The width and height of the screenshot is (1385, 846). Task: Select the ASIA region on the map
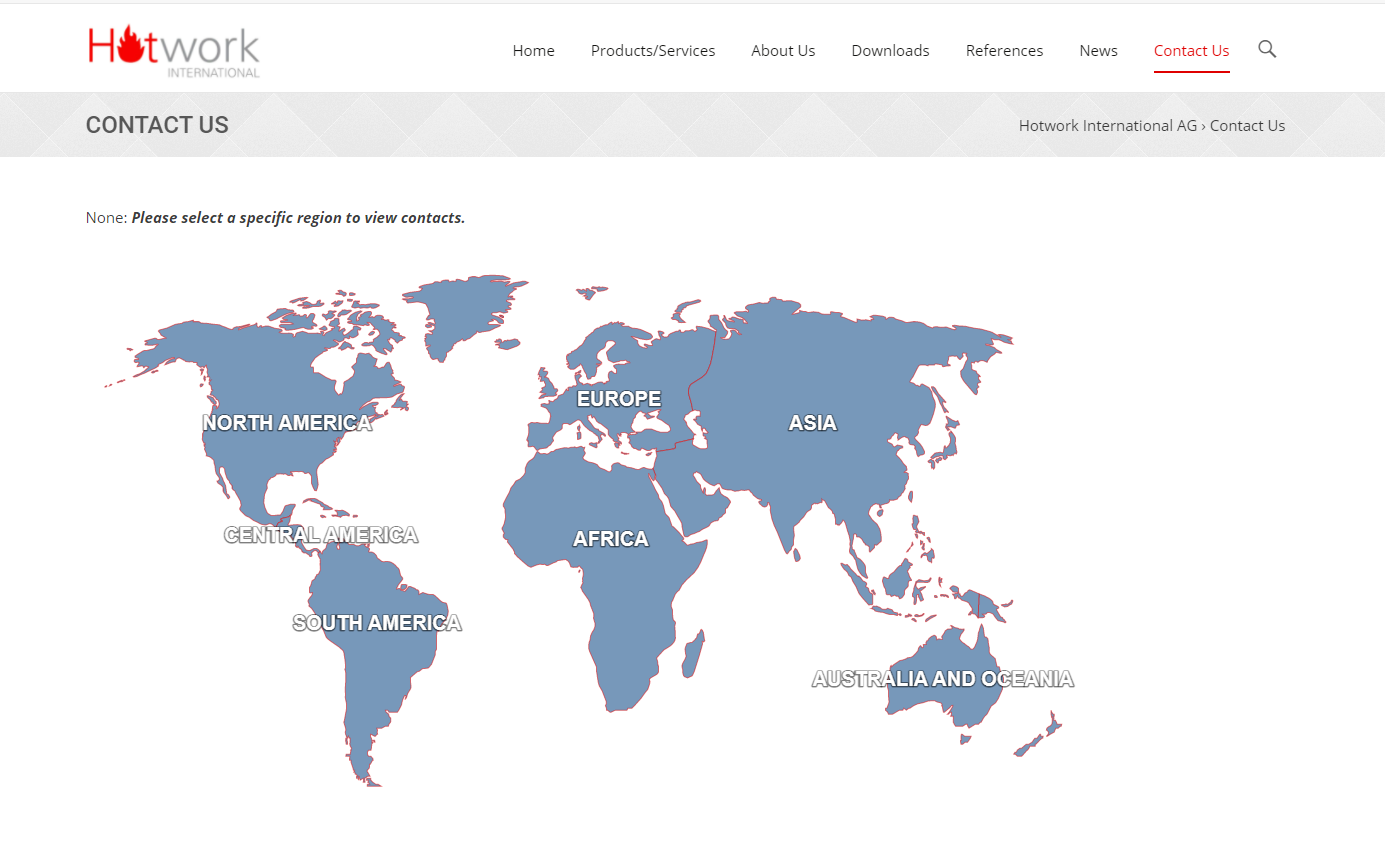click(x=812, y=422)
